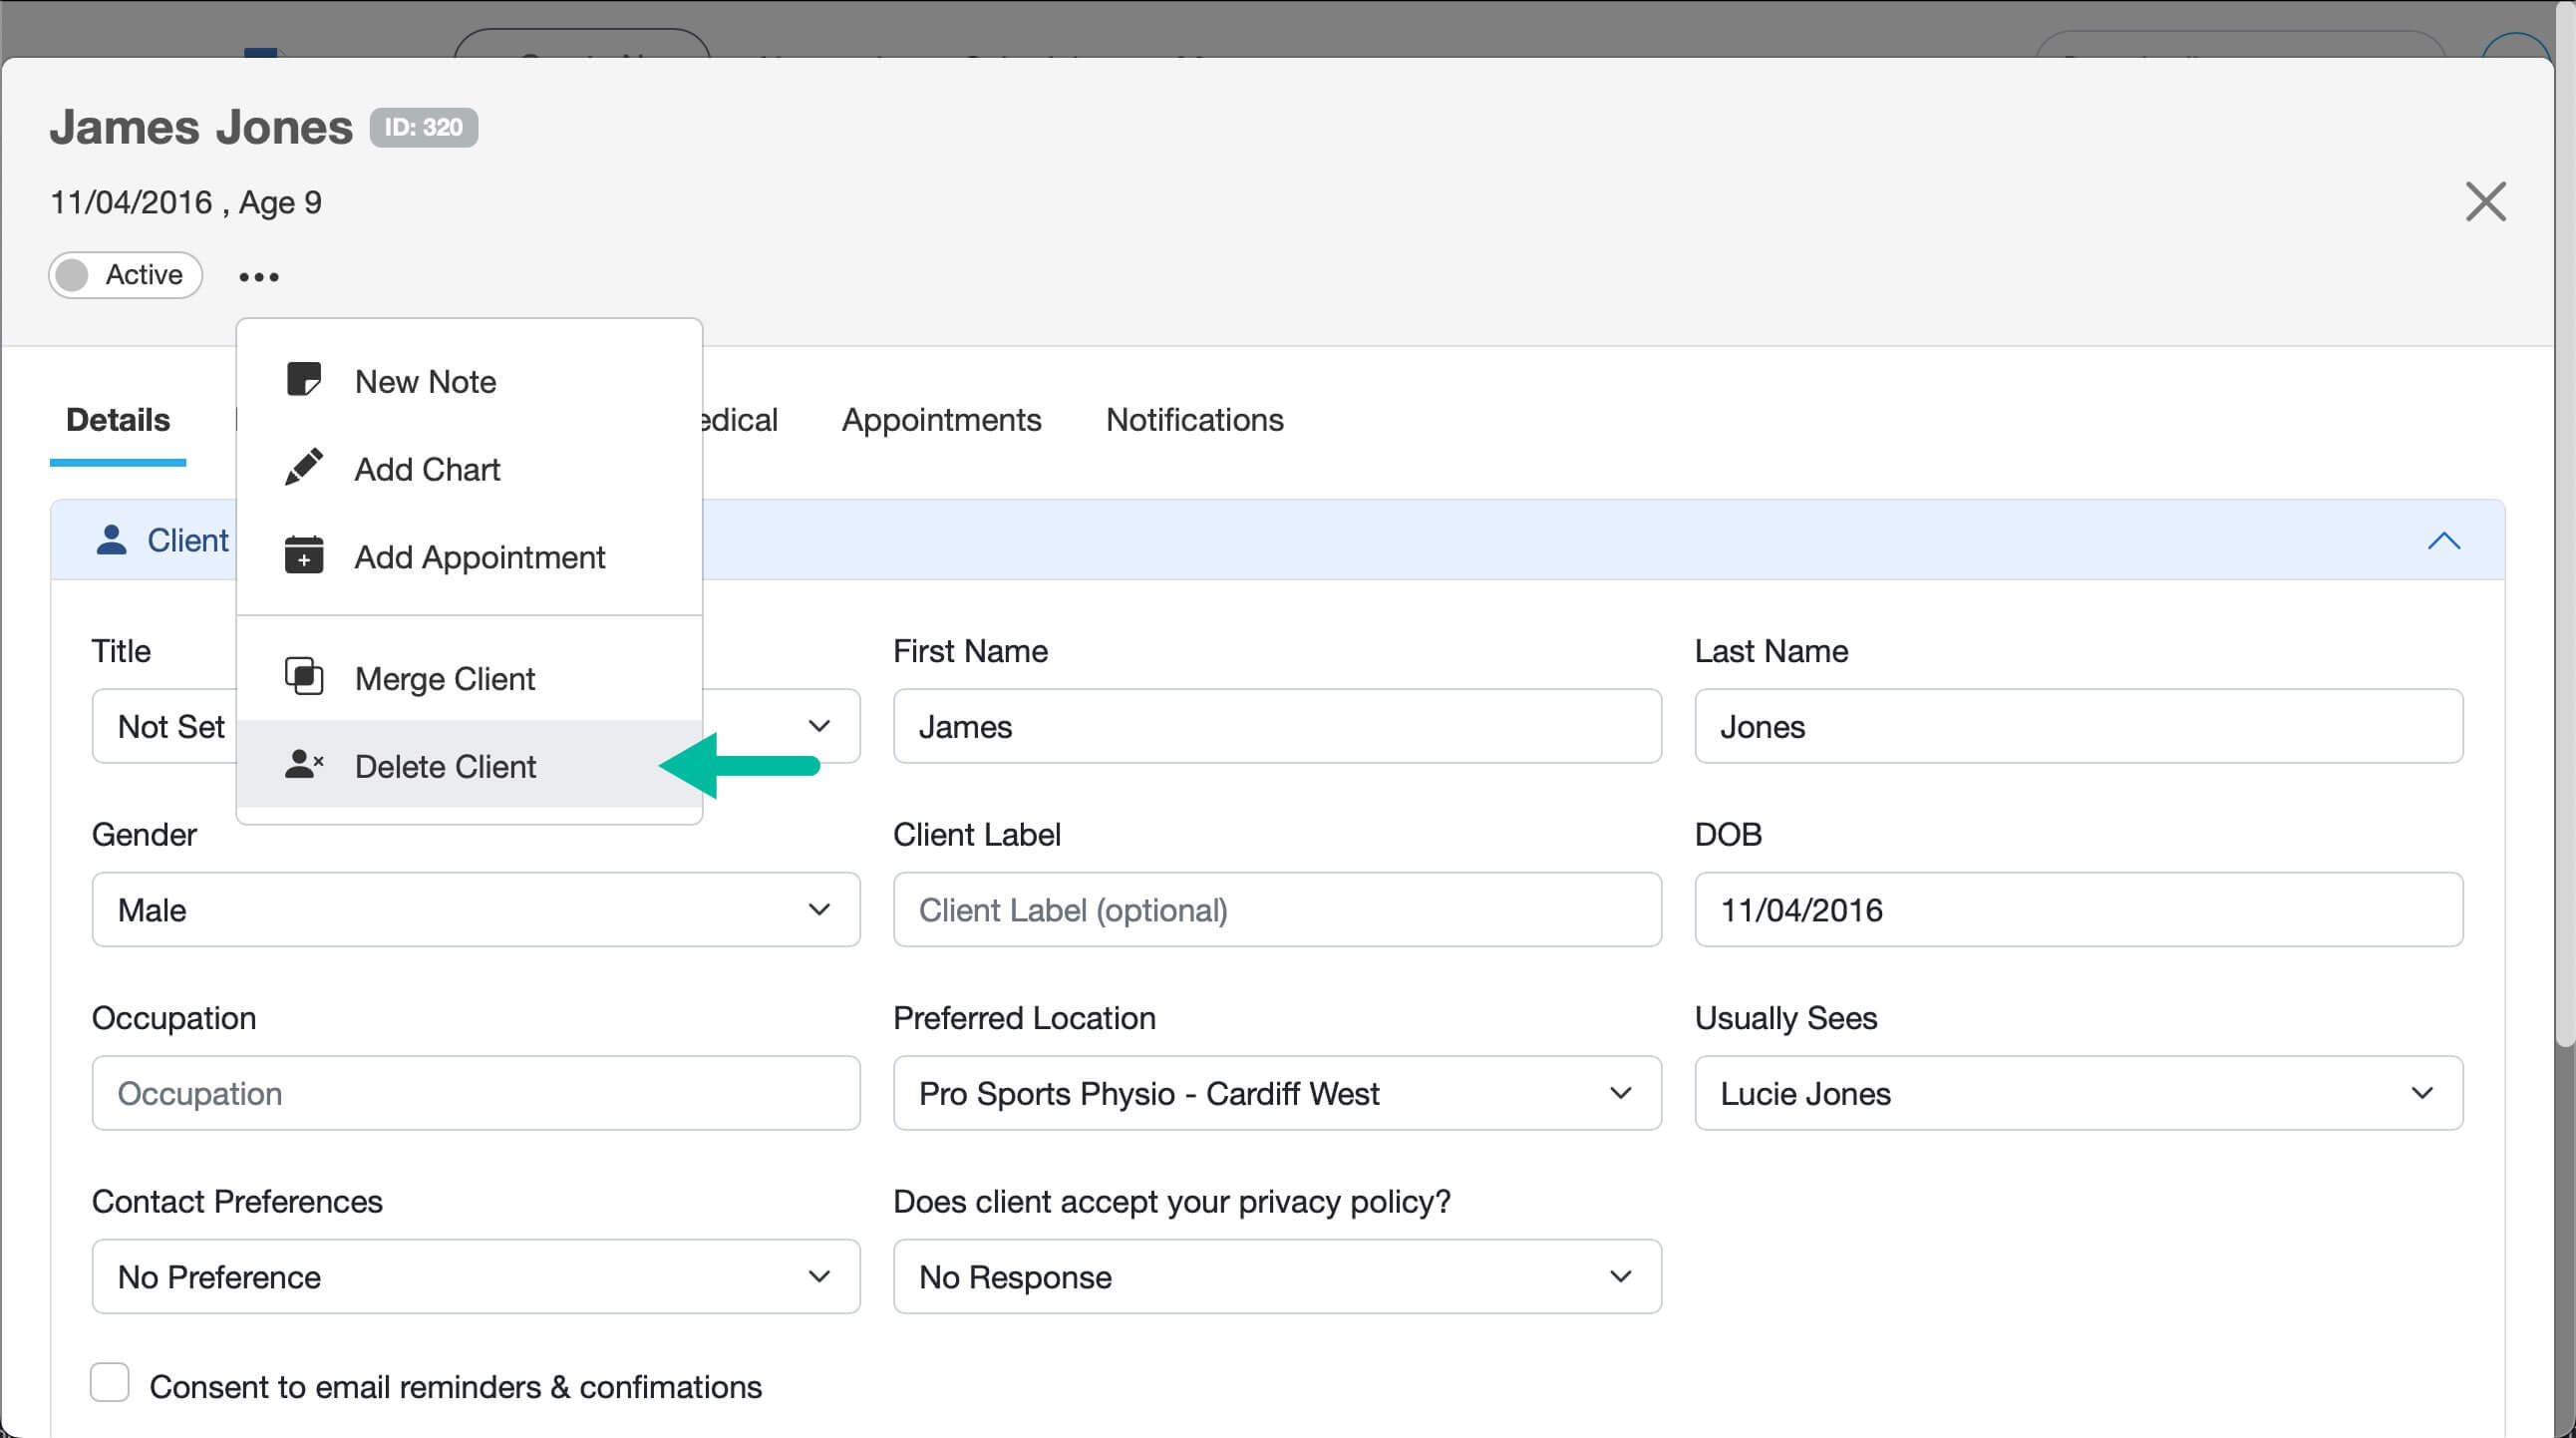This screenshot has height=1438, width=2576.
Task: Choose Merge Client menu entry
Action: click(445, 679)
